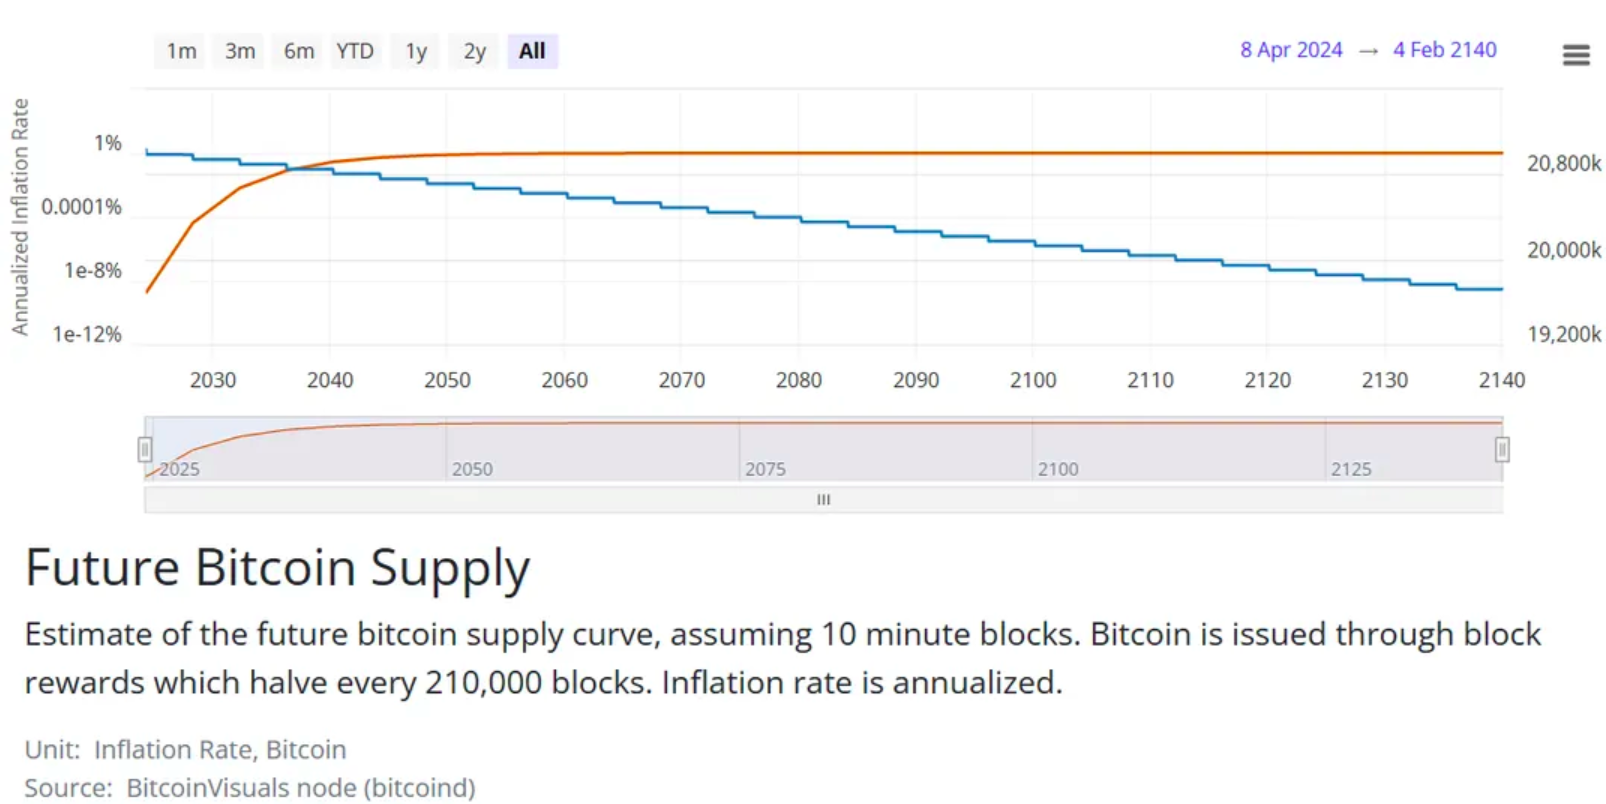This screenshot has height=804, width=1606.
Task: Click the 2075 mark in navigator
Action: coord(765,469)
